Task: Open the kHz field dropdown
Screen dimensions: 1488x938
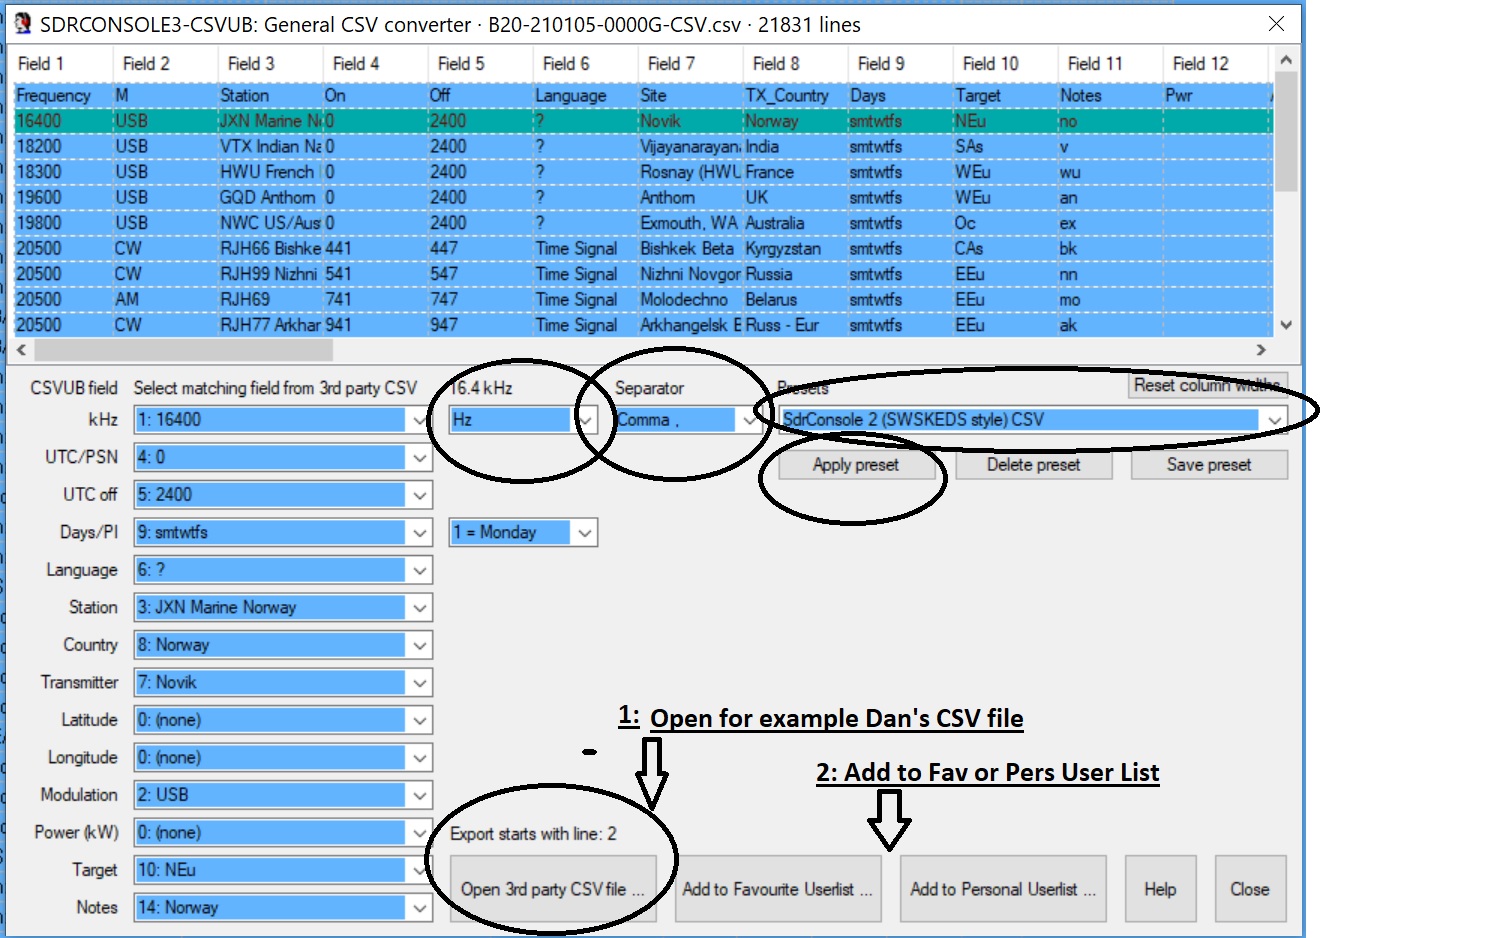Action: click(419, 420)
